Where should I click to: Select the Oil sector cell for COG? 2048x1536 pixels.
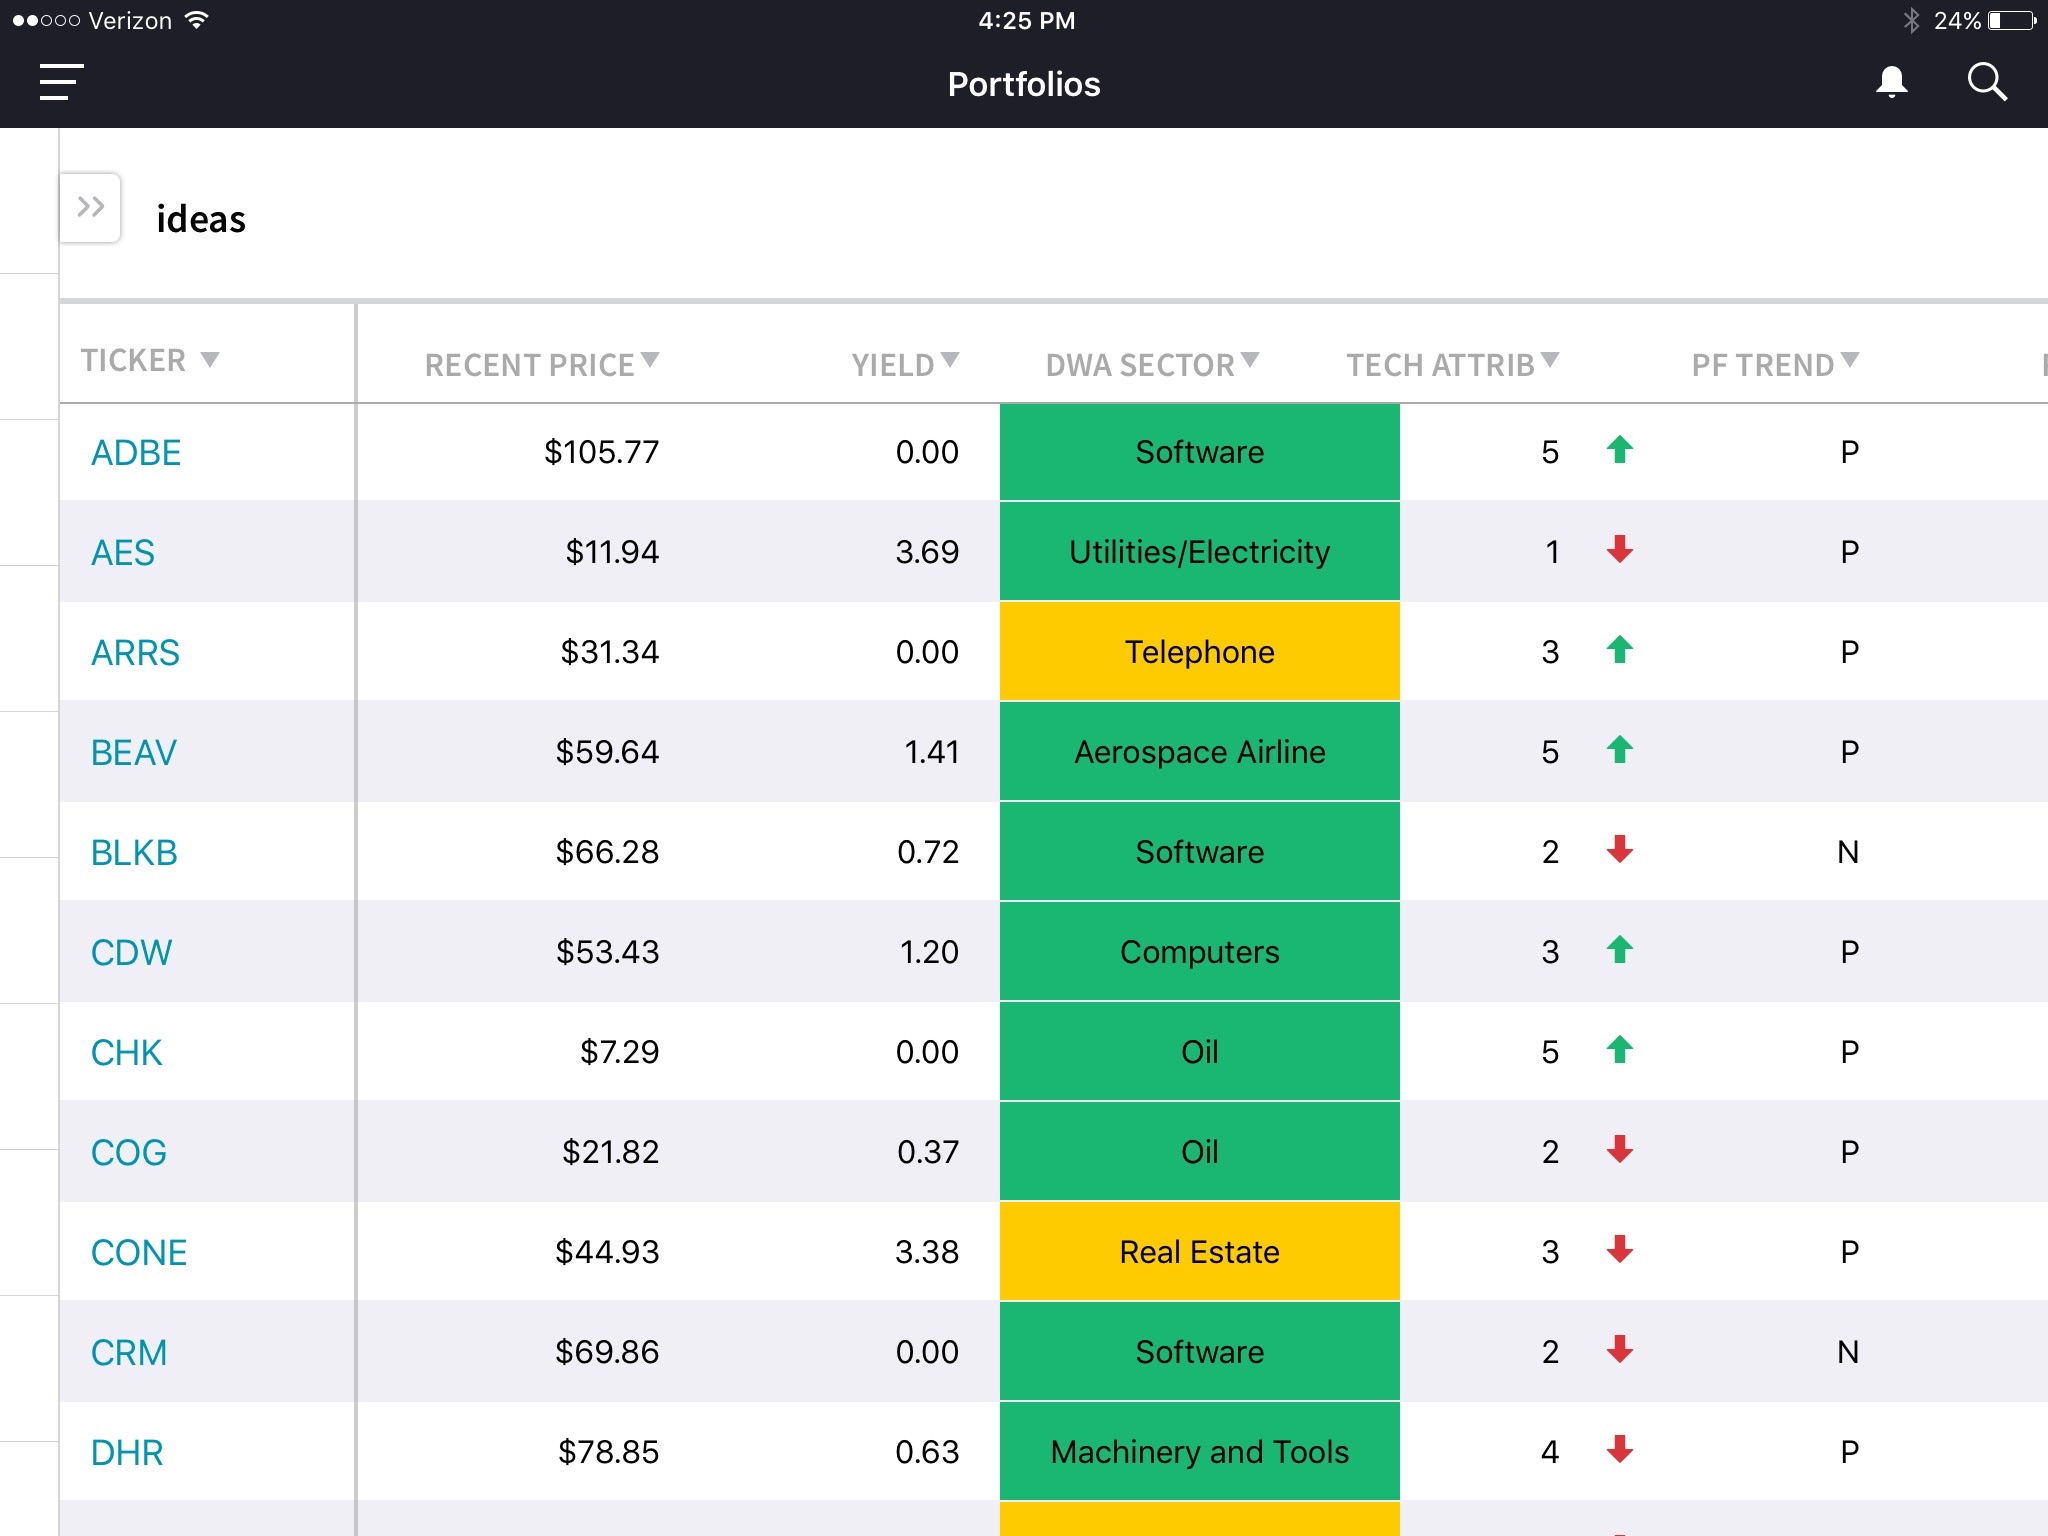point(1200,1152)
